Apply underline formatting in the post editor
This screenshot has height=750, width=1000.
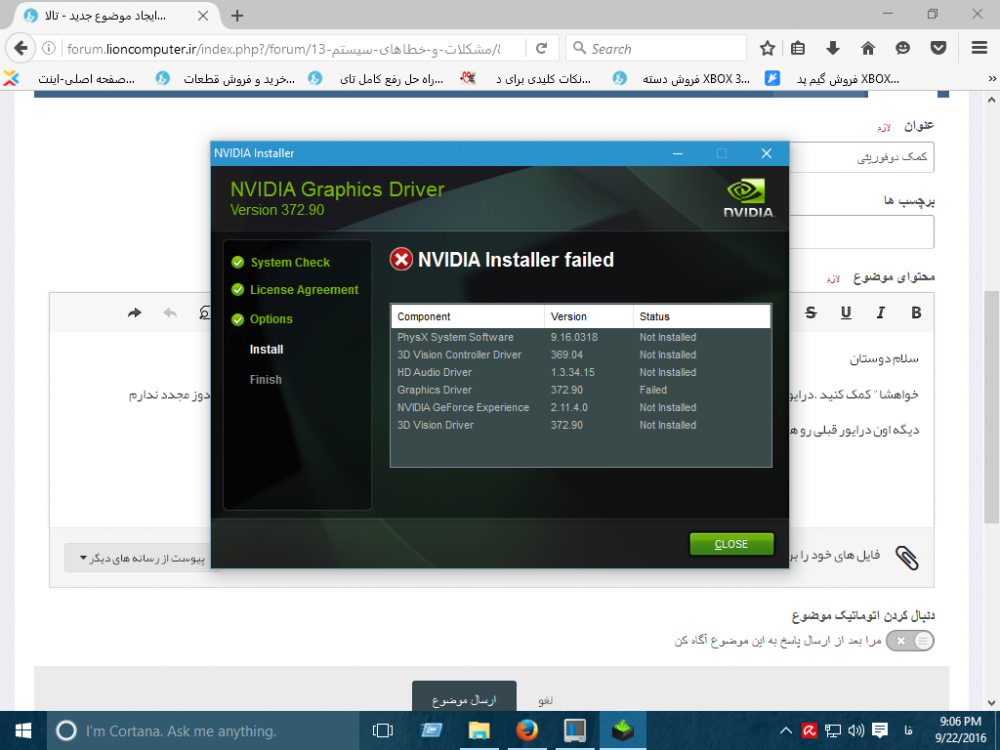(846, 313)
